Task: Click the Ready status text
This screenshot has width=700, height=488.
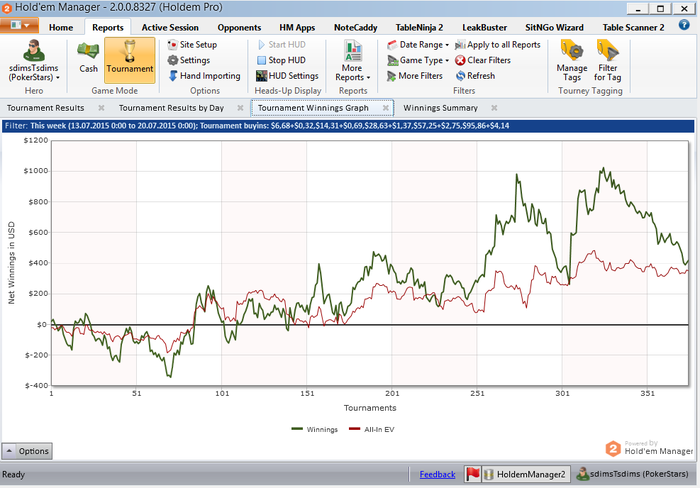Action: click(13, 475)
